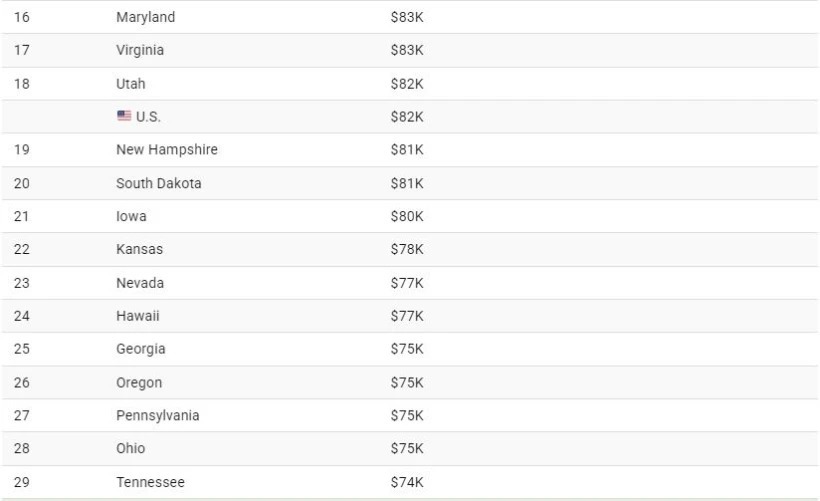Select Pennsylvania in the table
820x501 pixels.
point(157,416)
